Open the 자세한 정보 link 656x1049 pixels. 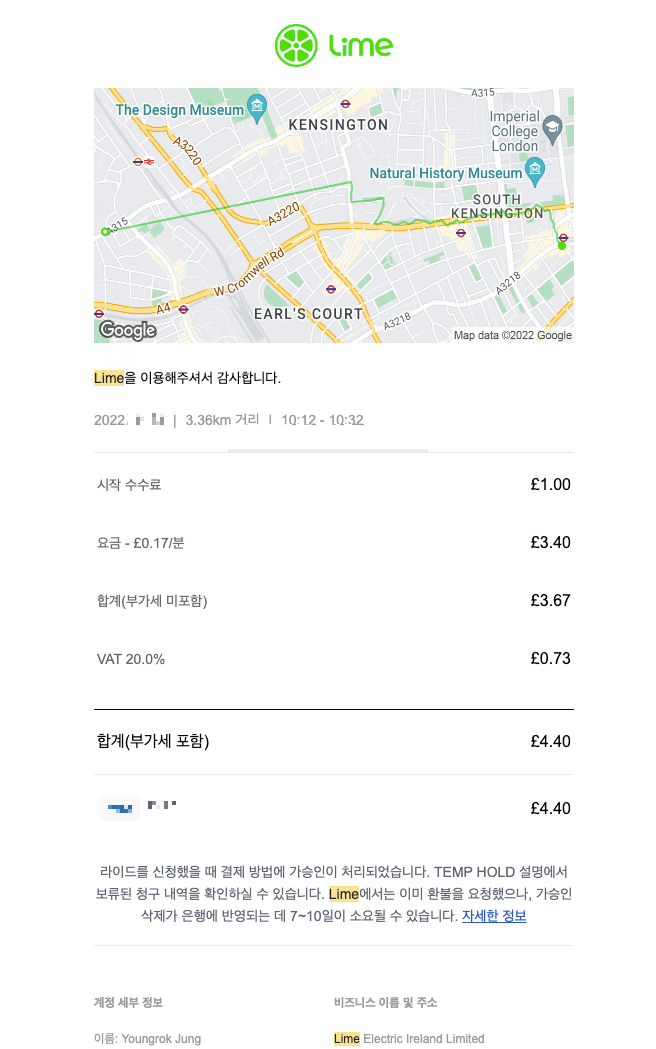click(494, 915)
